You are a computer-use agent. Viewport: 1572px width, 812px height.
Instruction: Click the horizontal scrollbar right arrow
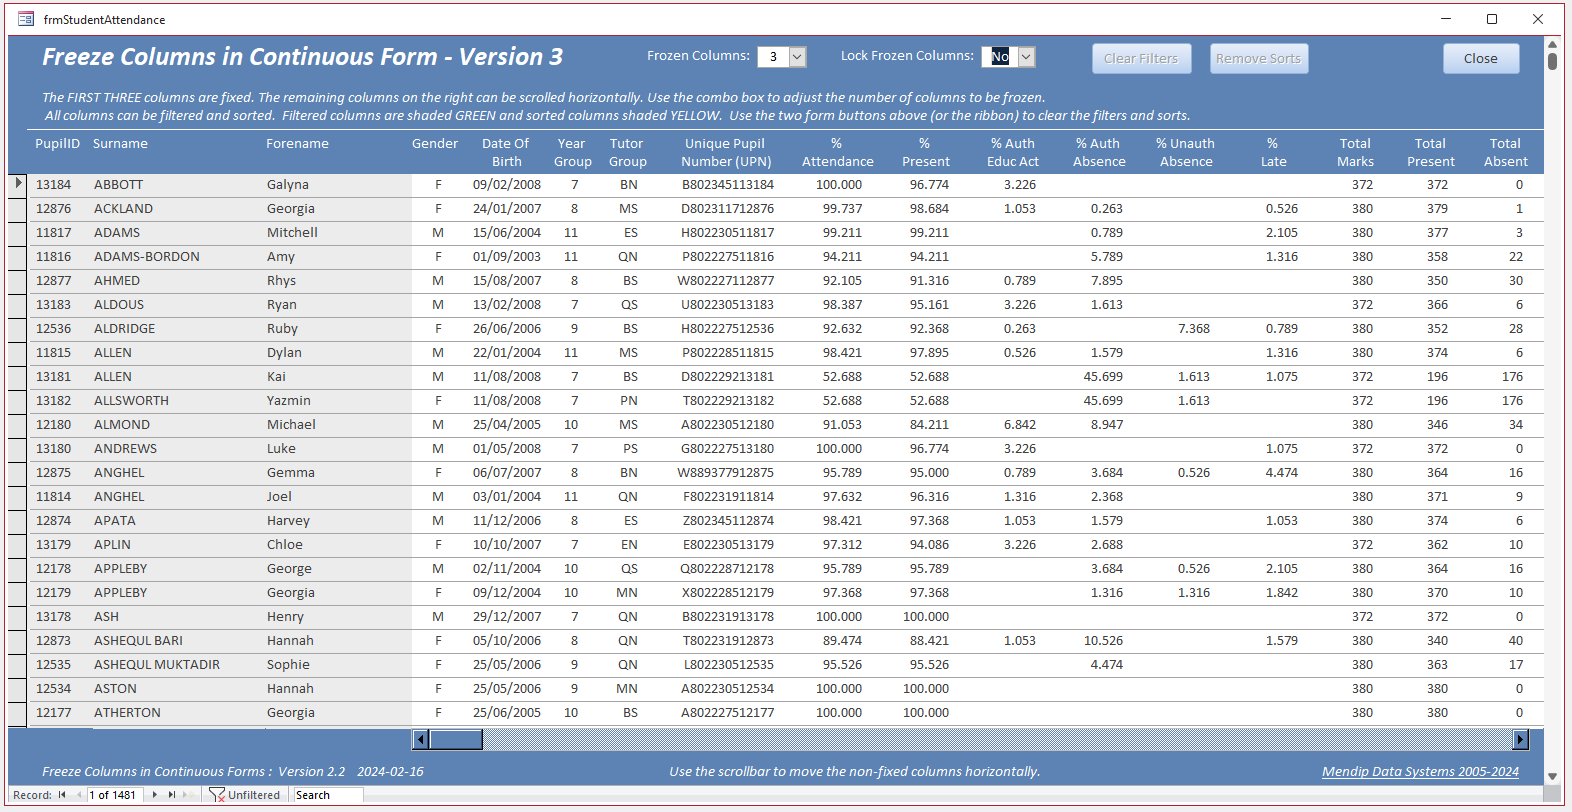click(x=1521, y=739)
